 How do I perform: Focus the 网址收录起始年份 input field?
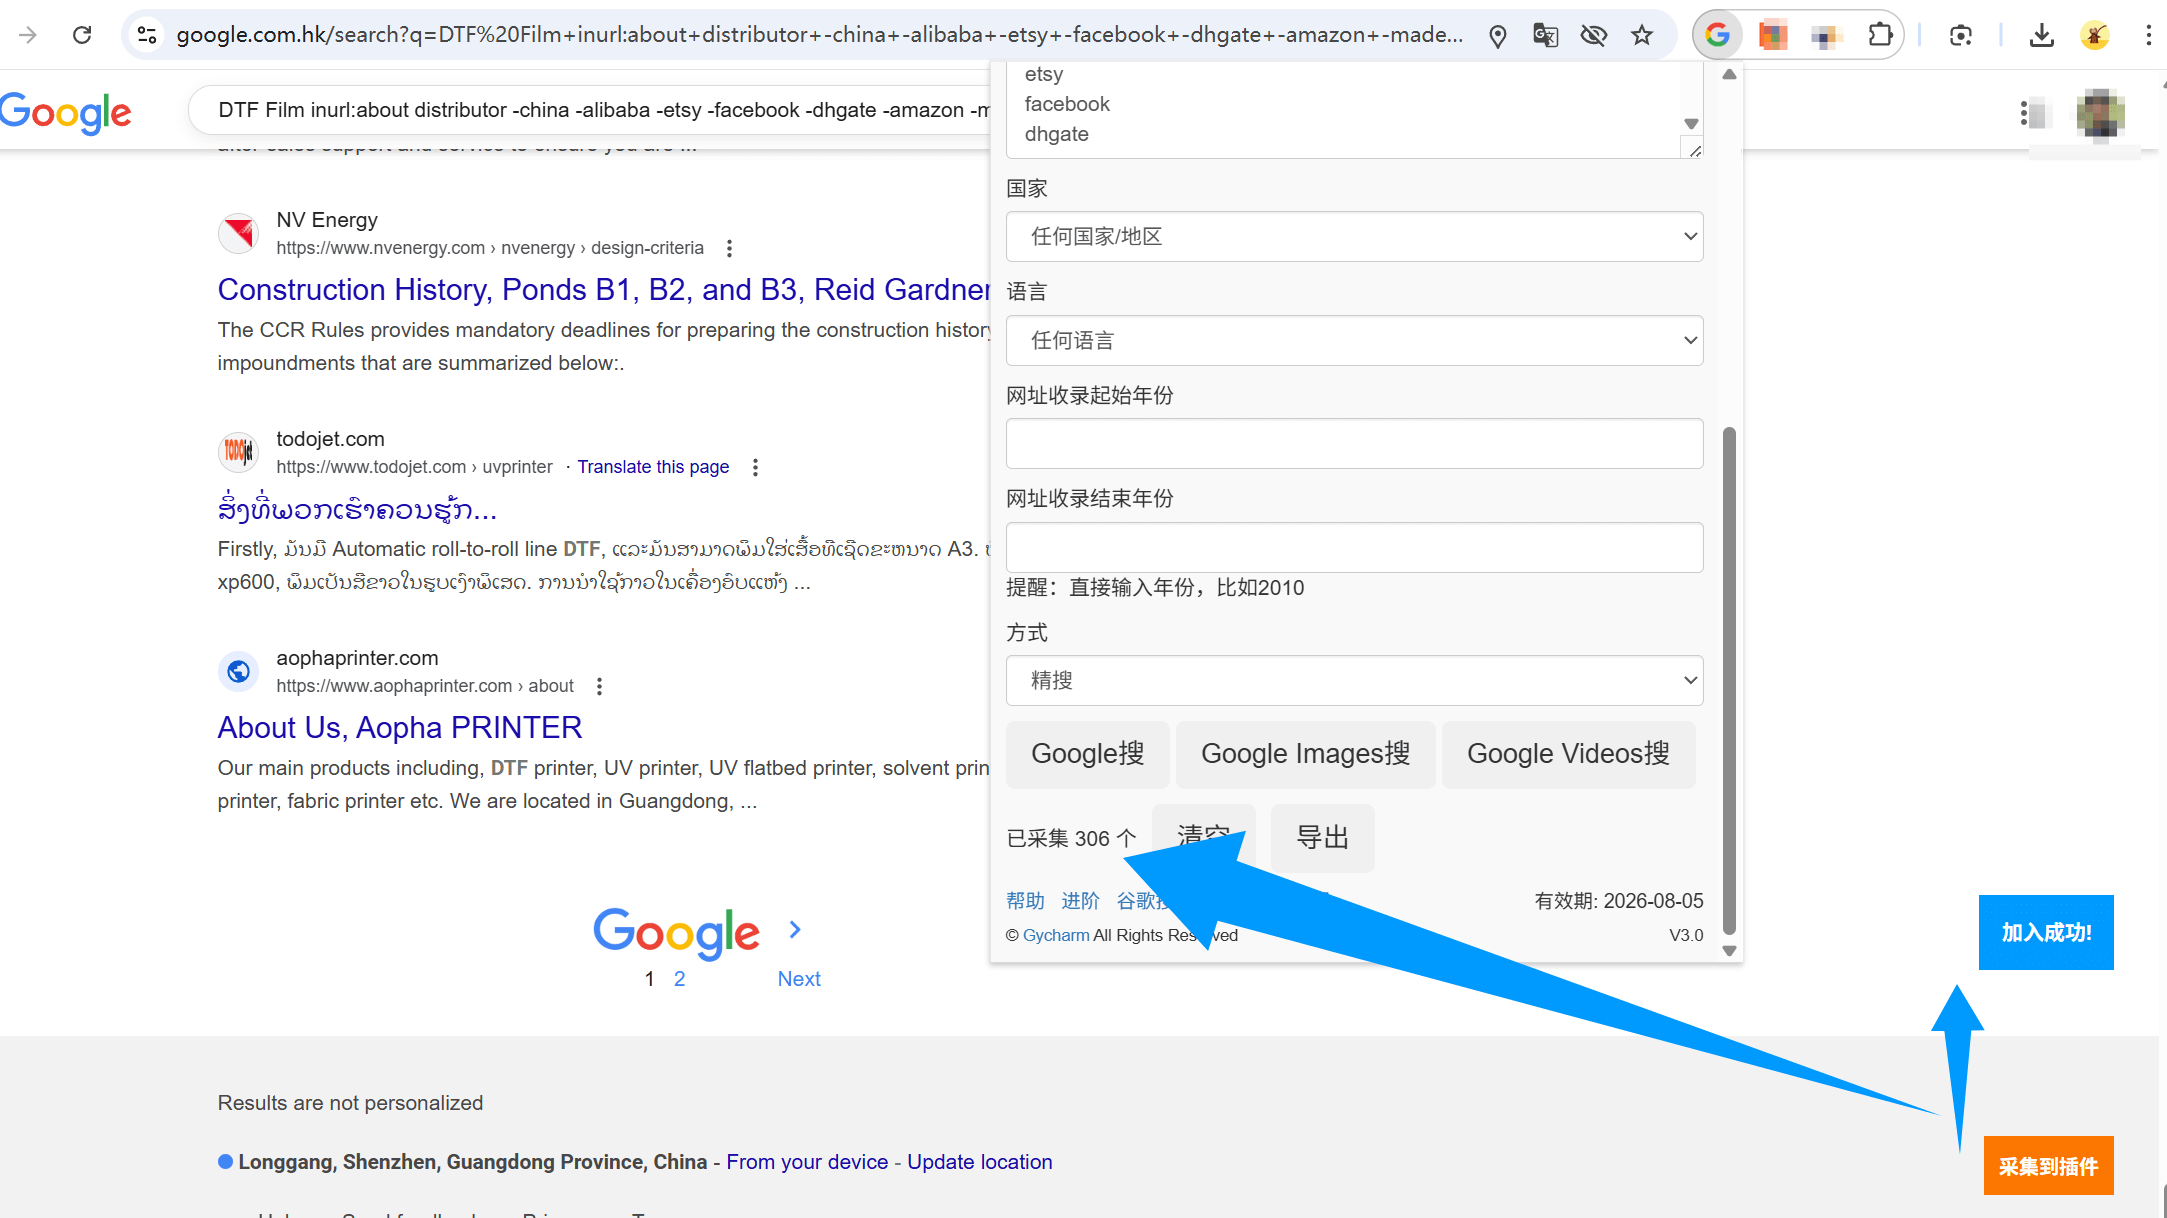(x=1354, y=444)
